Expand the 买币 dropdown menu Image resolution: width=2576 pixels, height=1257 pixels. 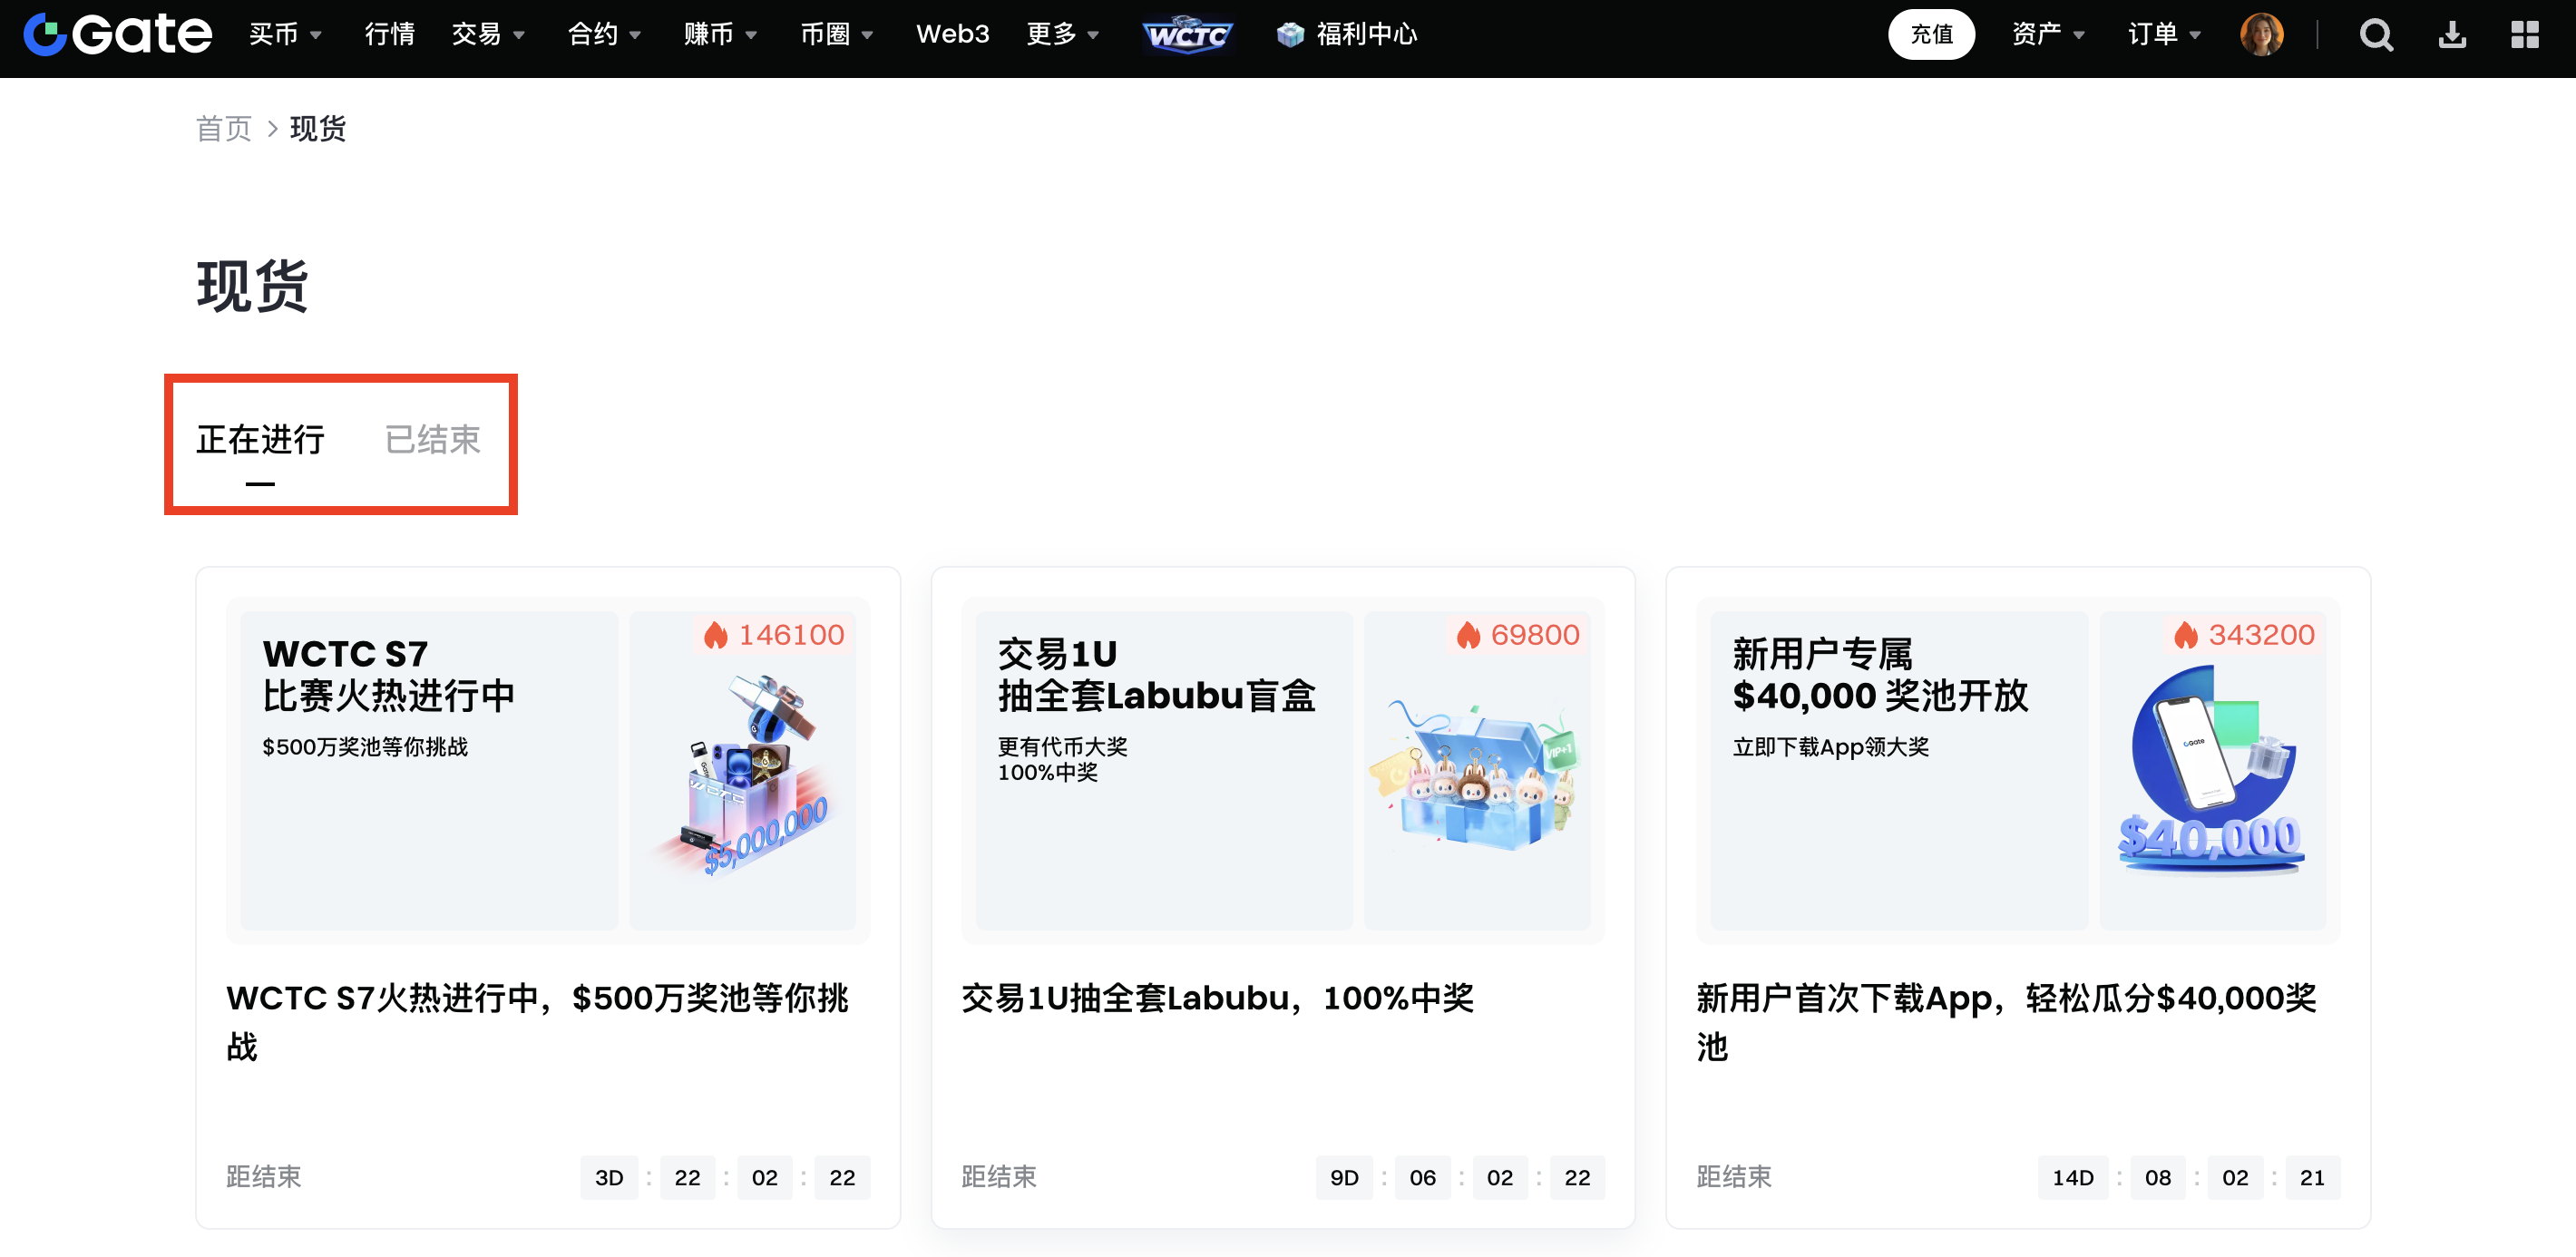tap(285, 35)
